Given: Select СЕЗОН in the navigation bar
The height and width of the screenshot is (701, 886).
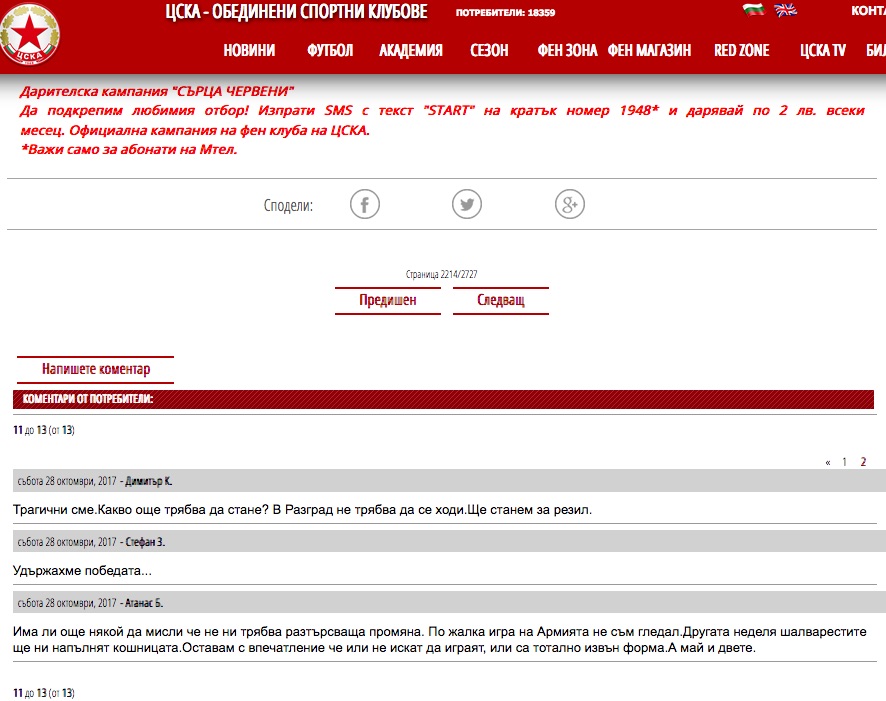Looking at the screenshot, I should 489,51.
